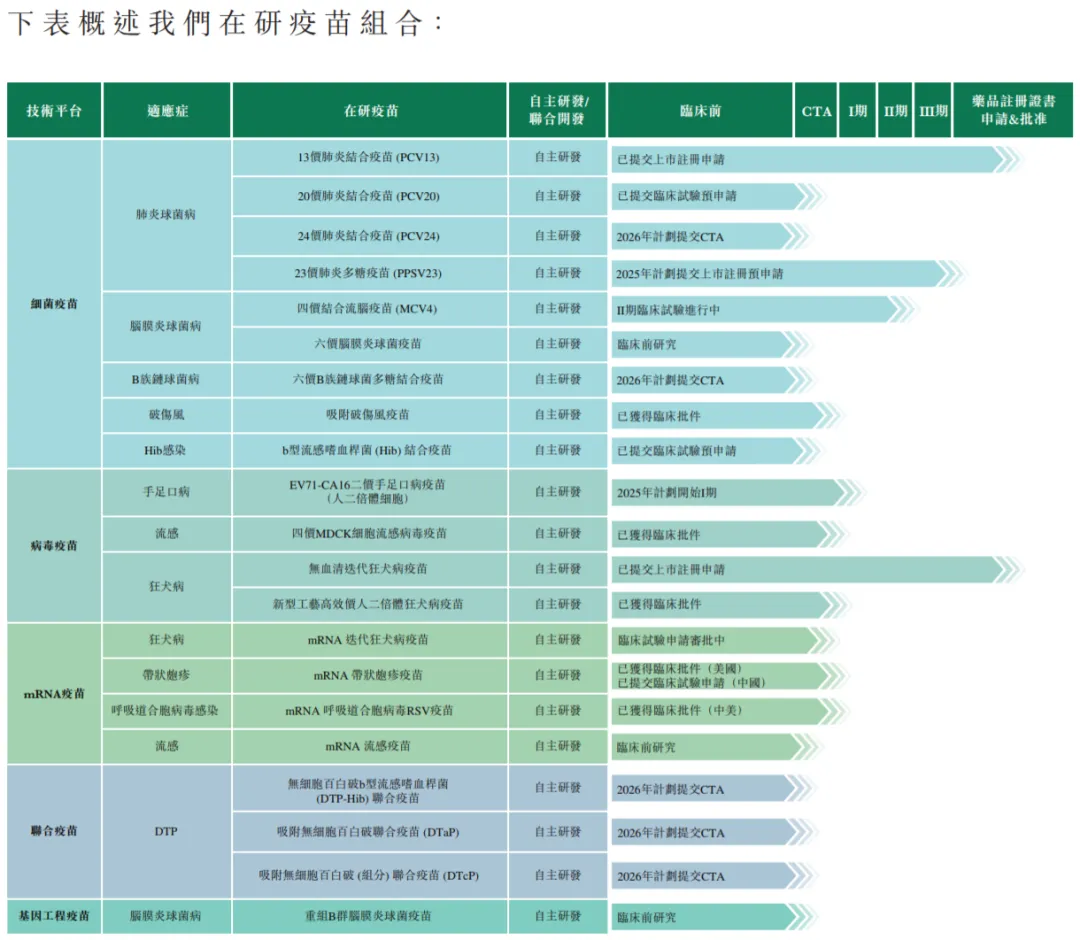Select the 細菌疫苗 platform cell
The width and height of the screenshot is (1080, 940).
coord(54,304)
